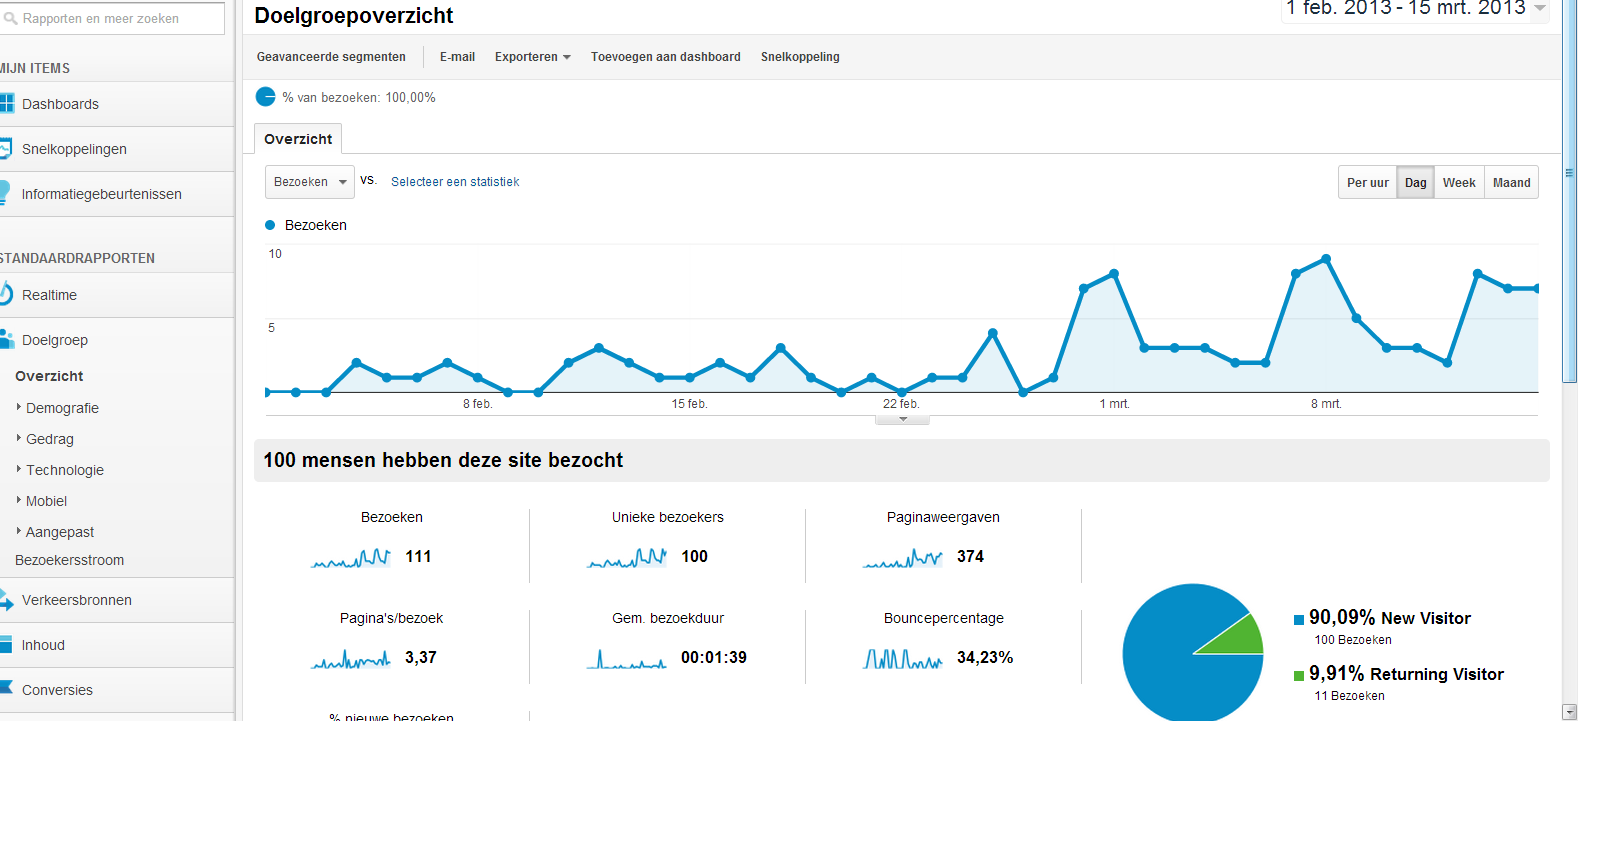
Task: Click the search reports input field
Action: tap(111, 18)
